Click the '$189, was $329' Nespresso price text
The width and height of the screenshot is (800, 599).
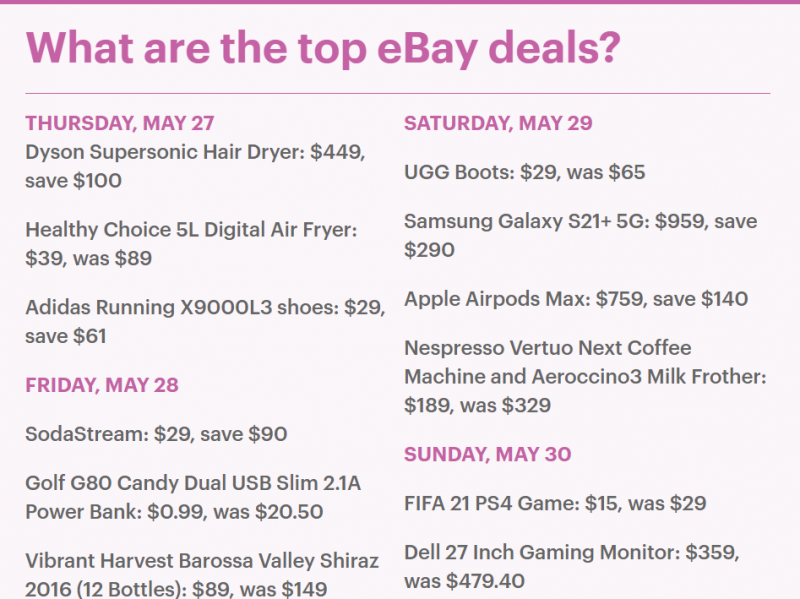(478, 406)
